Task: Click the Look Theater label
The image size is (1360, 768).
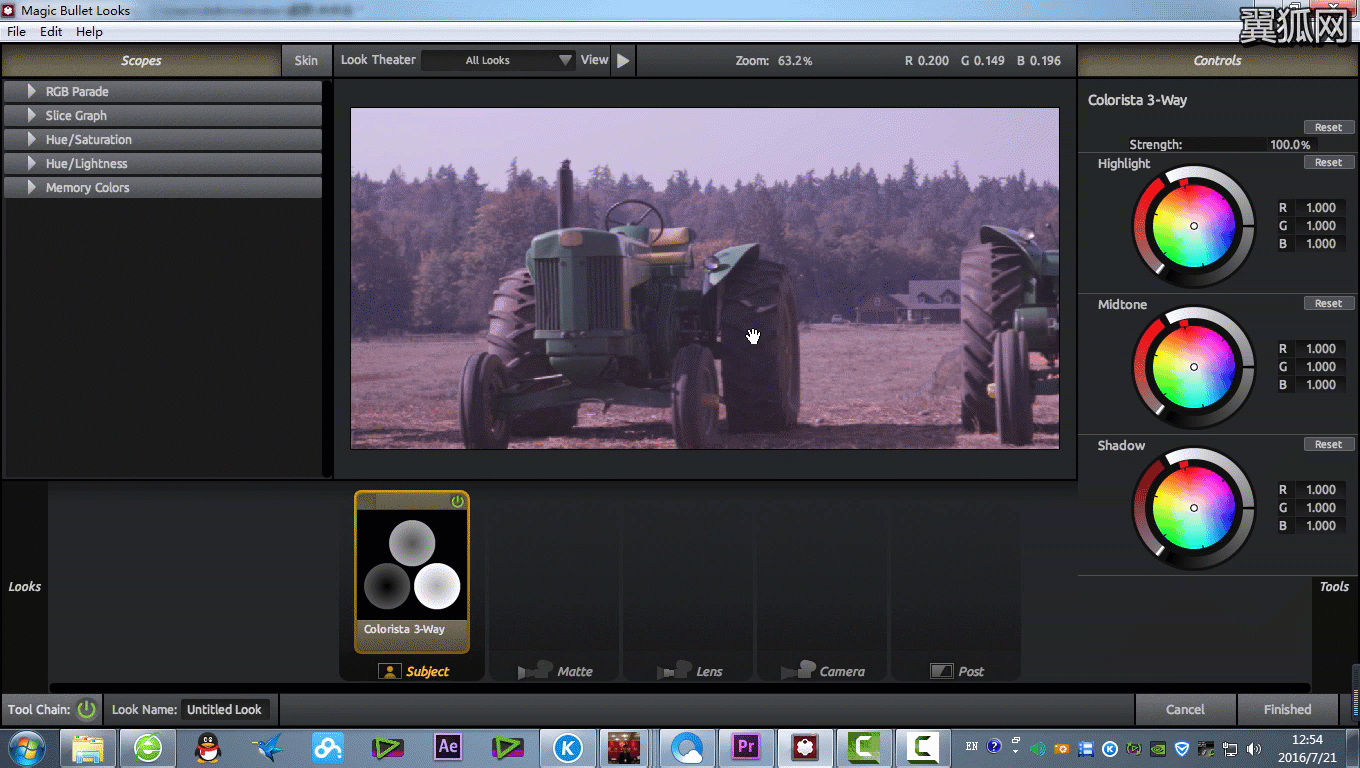Action: point(378,60)
